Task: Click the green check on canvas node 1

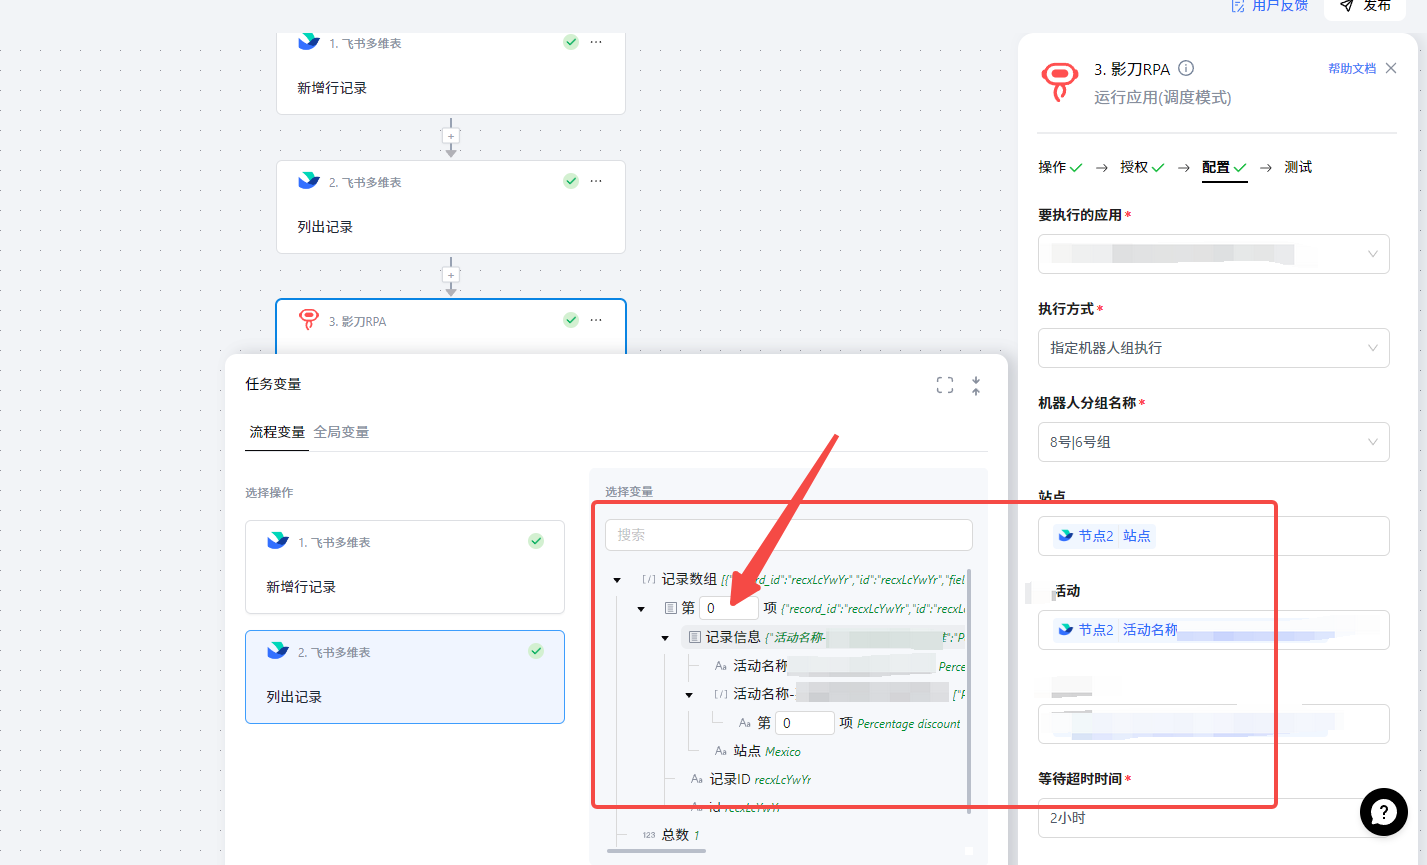Action: (x=571, y=42)
